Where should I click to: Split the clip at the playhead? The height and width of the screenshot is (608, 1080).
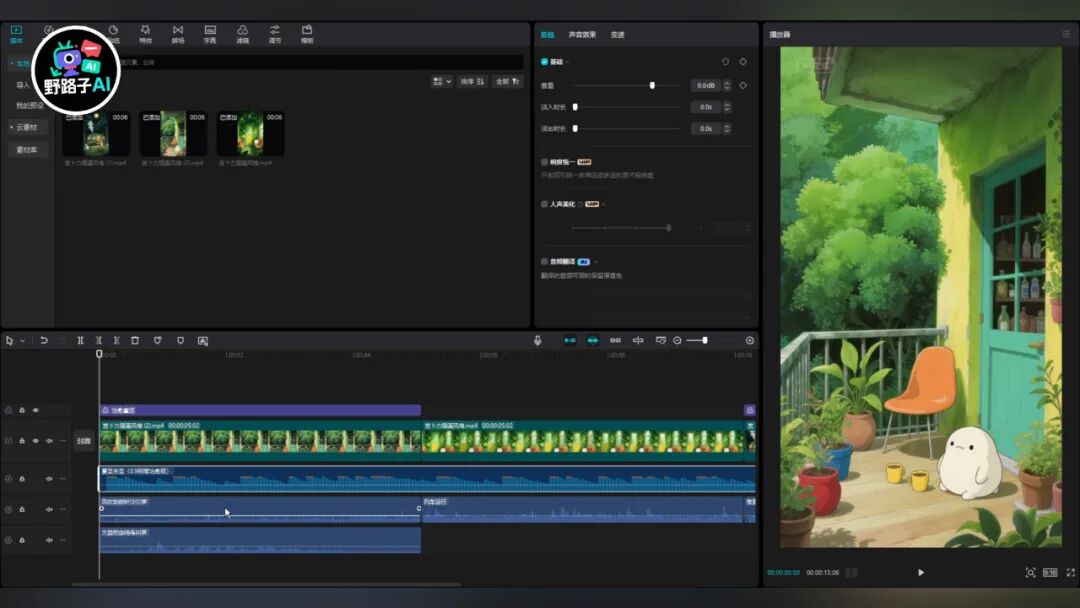(x=81, y=340)
